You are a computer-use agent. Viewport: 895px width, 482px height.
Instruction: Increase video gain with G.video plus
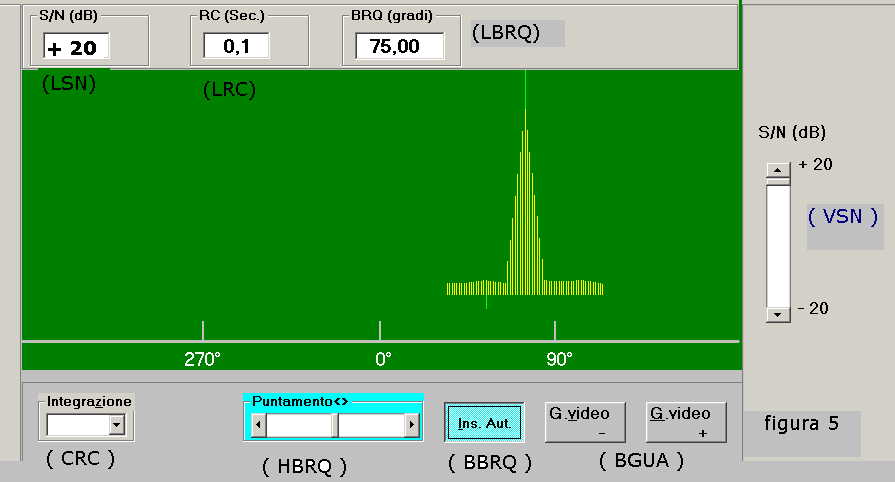pyautogui.click(x=685, y=422)
